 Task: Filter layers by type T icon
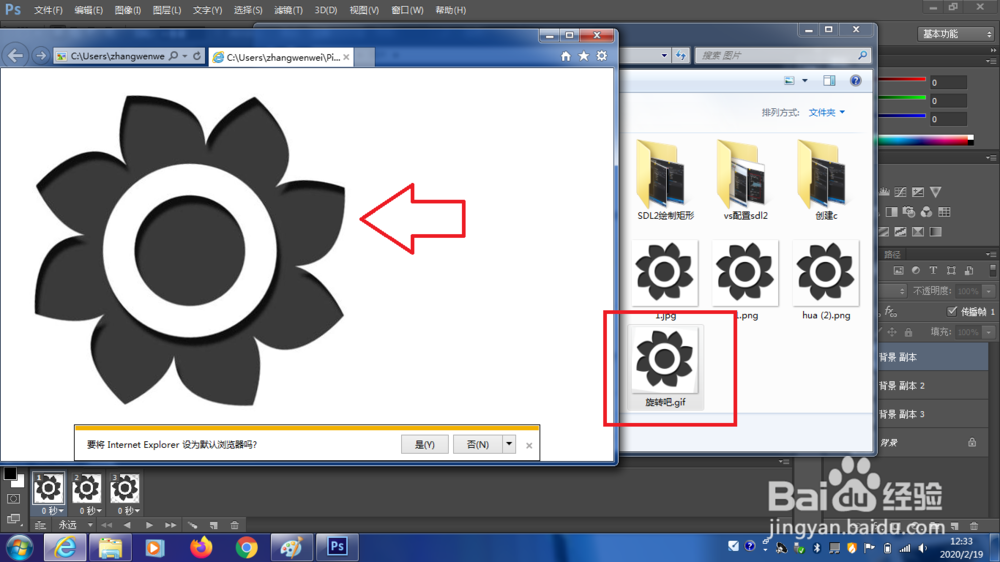(933, 270)
